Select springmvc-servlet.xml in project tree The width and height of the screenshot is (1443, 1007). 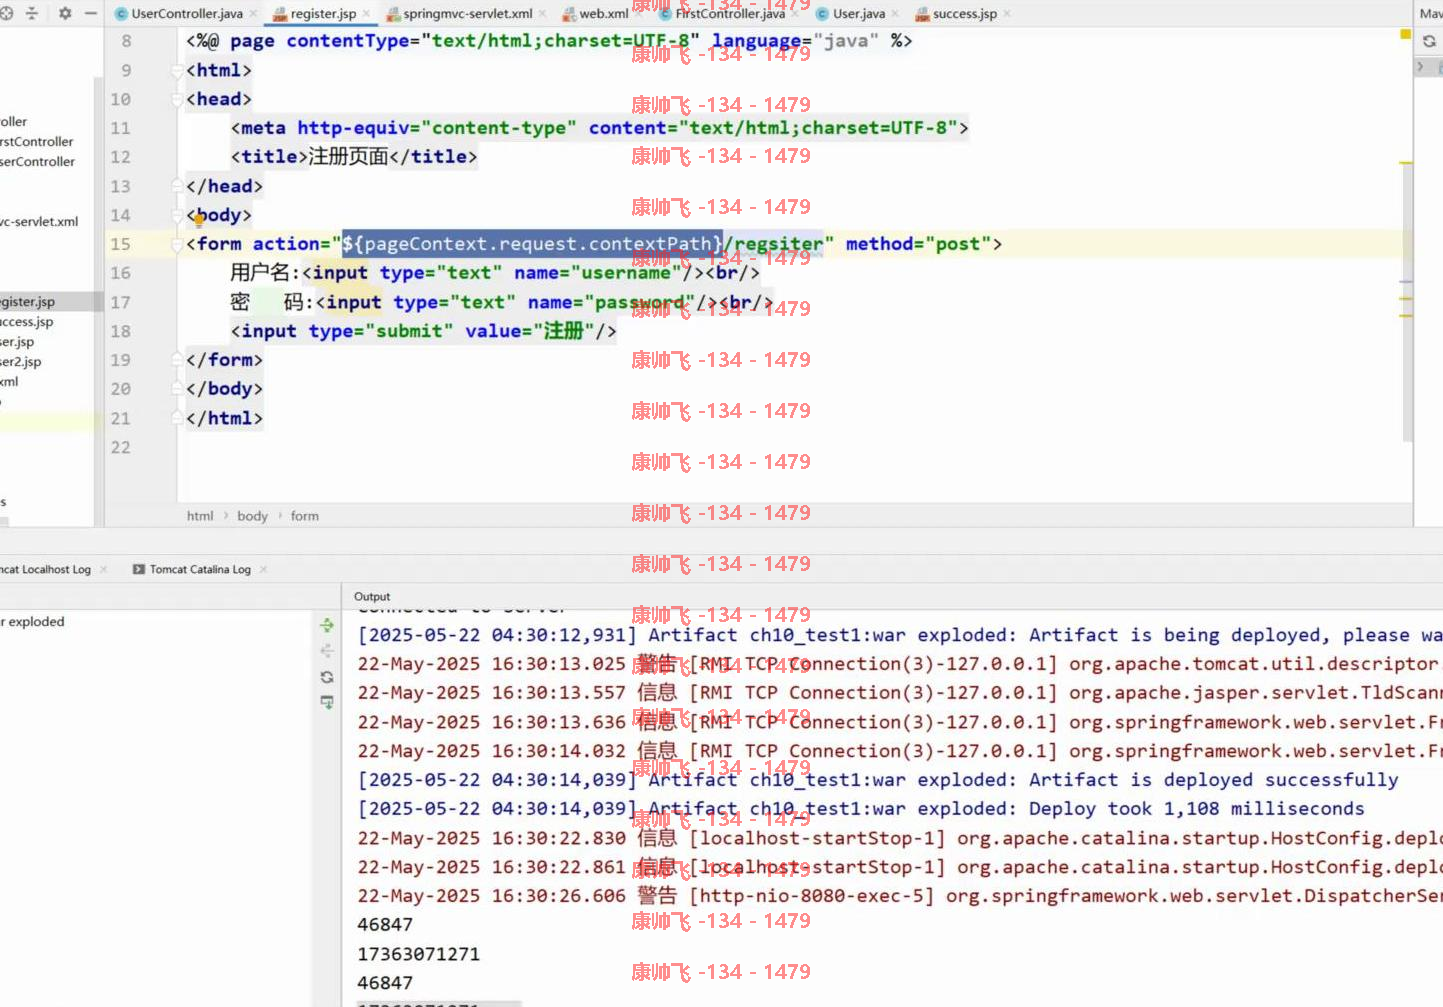(x=39, y=222)
